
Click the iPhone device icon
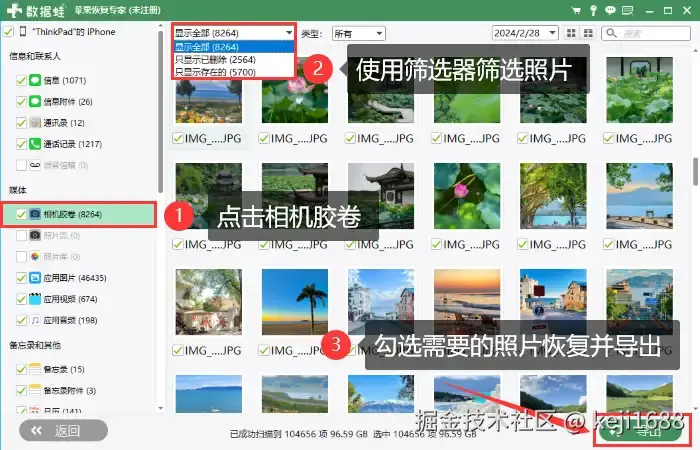pyautogui.click(x=23, y=32)
